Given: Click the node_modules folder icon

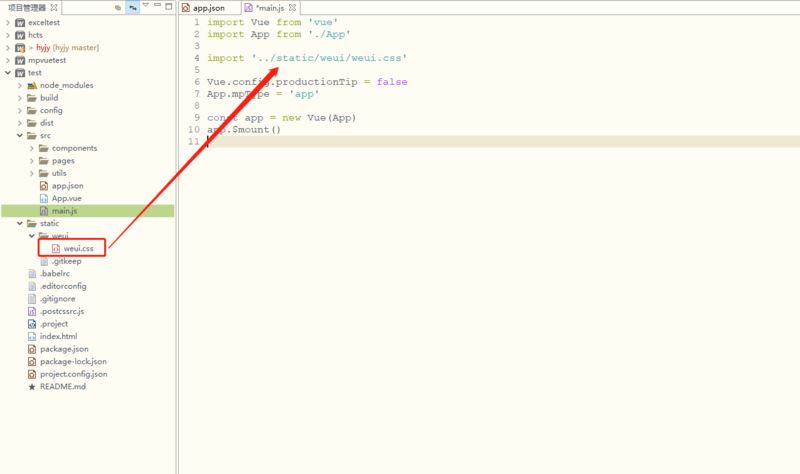Looking at the screenshot, I should pyautogui.click(x=32, y=85).
